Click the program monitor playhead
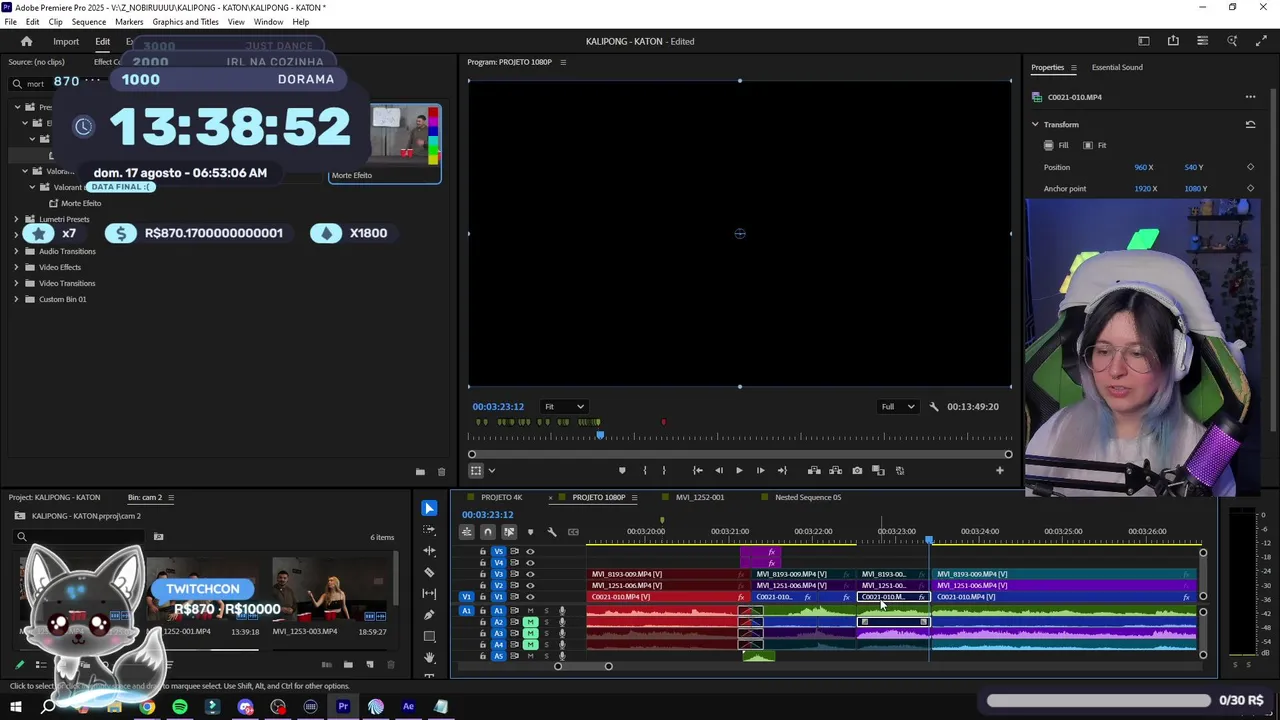The height and width of the screenshot is (720, 1280). coord(600,434)
